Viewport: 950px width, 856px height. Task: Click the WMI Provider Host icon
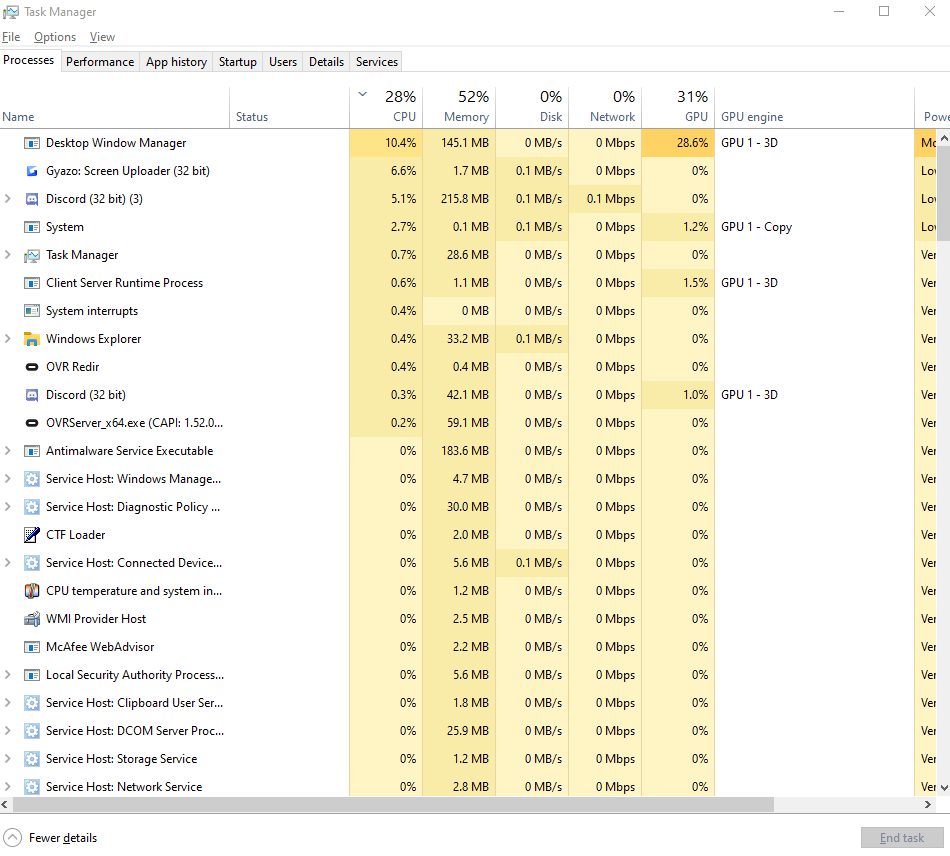pos(31,619)
